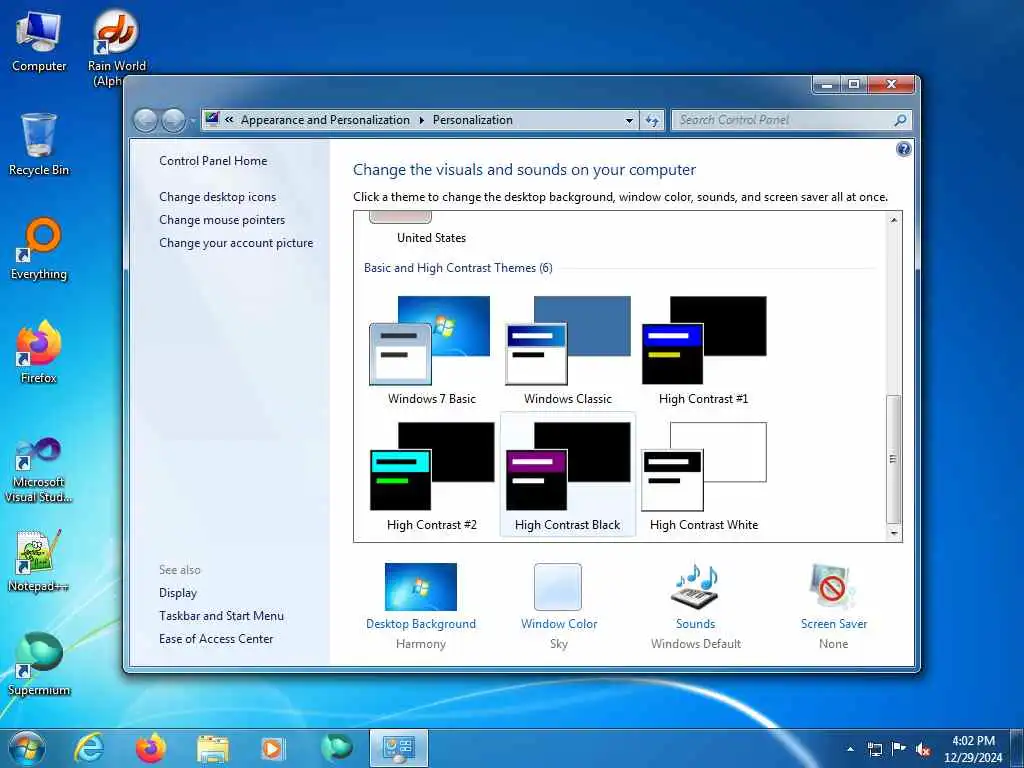This screenshot has width=1024, height=768.
Task: Open Change your account picture link
Action: click(x=236, y=243)
